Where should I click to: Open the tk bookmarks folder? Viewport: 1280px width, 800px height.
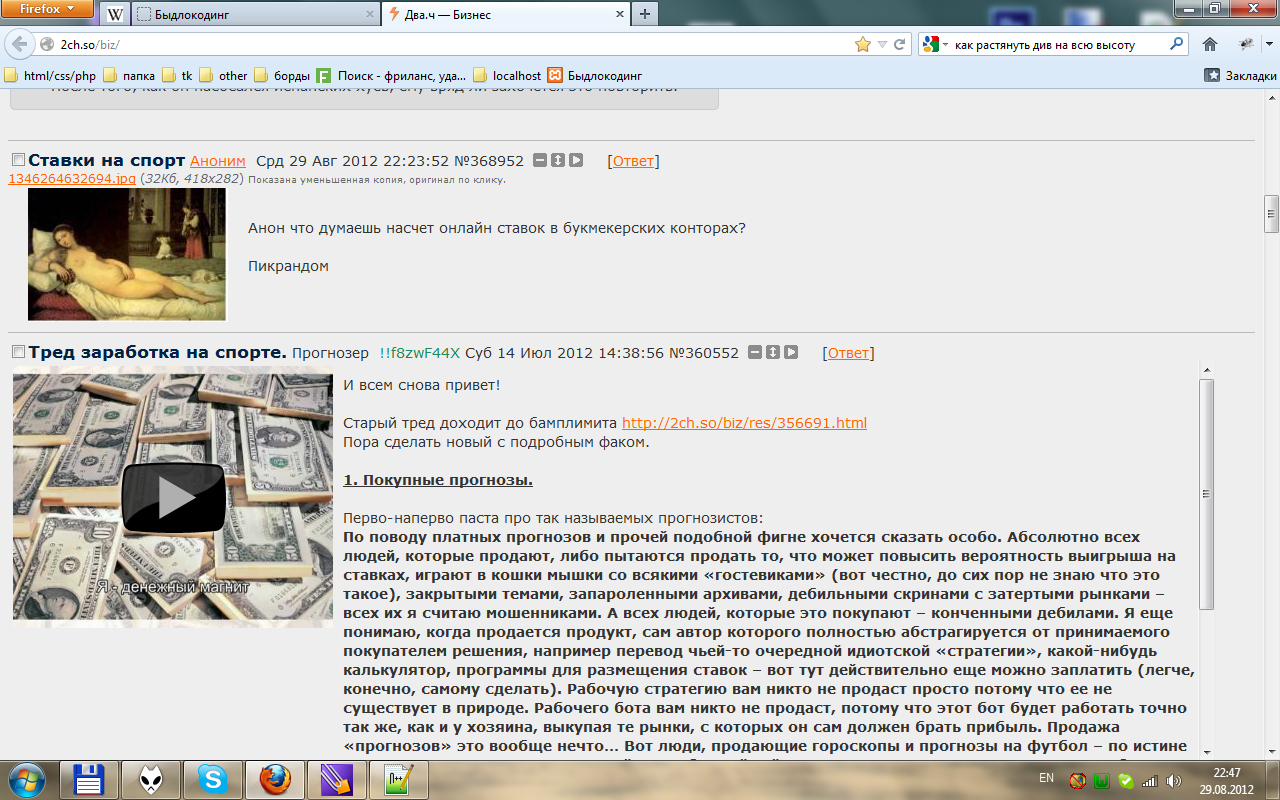[x=178, y=75]
